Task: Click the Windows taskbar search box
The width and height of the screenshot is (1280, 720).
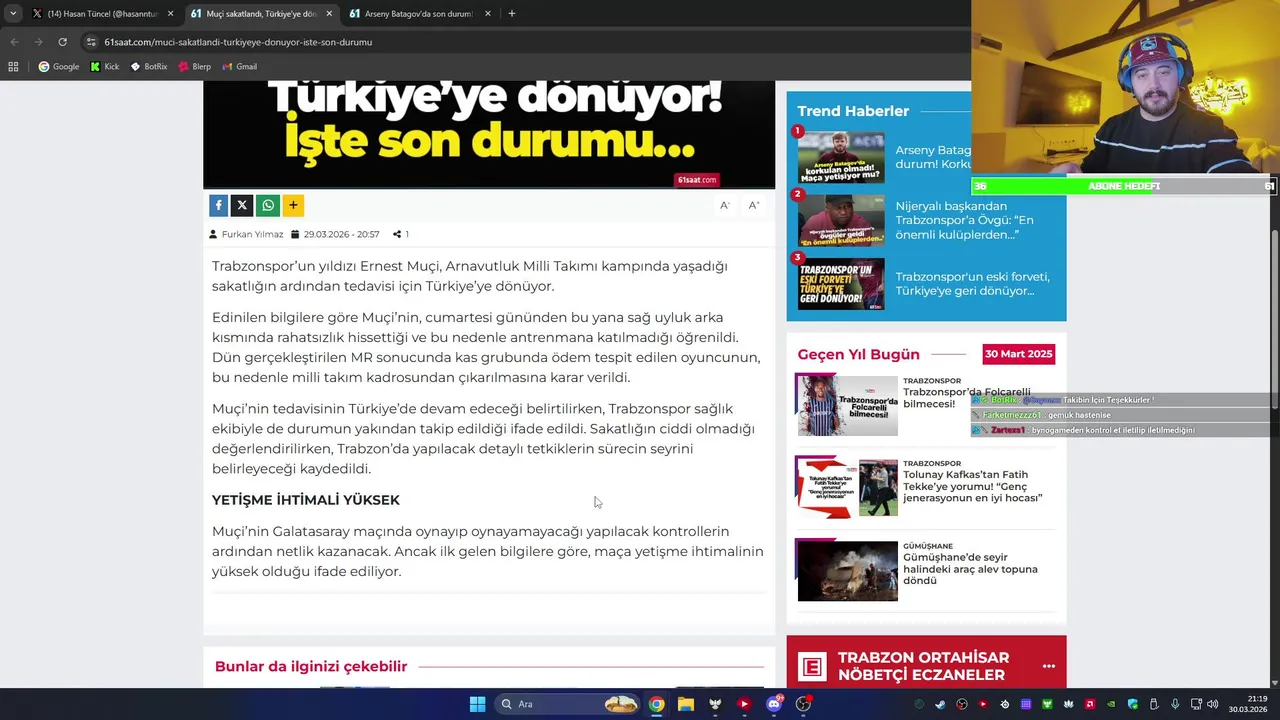Action: click(567, 704)
